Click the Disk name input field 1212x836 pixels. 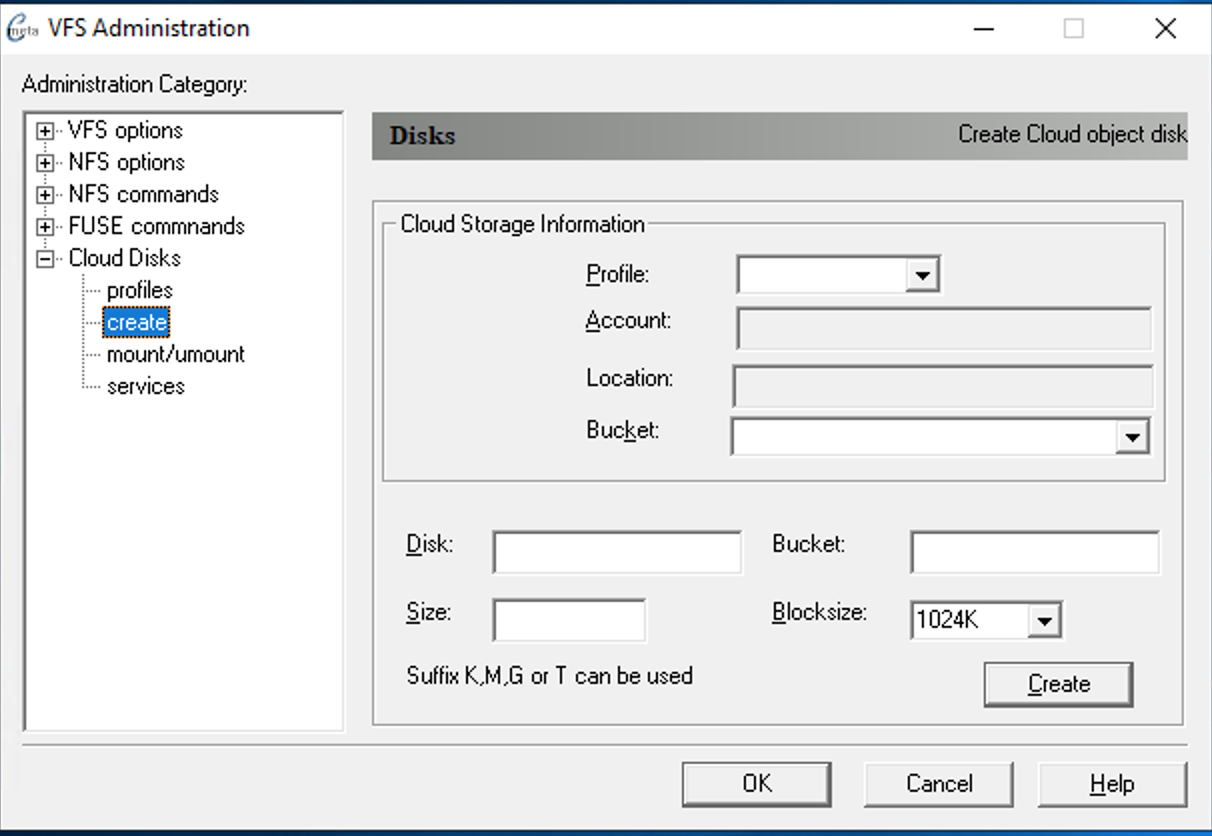[x=617, y=552]
